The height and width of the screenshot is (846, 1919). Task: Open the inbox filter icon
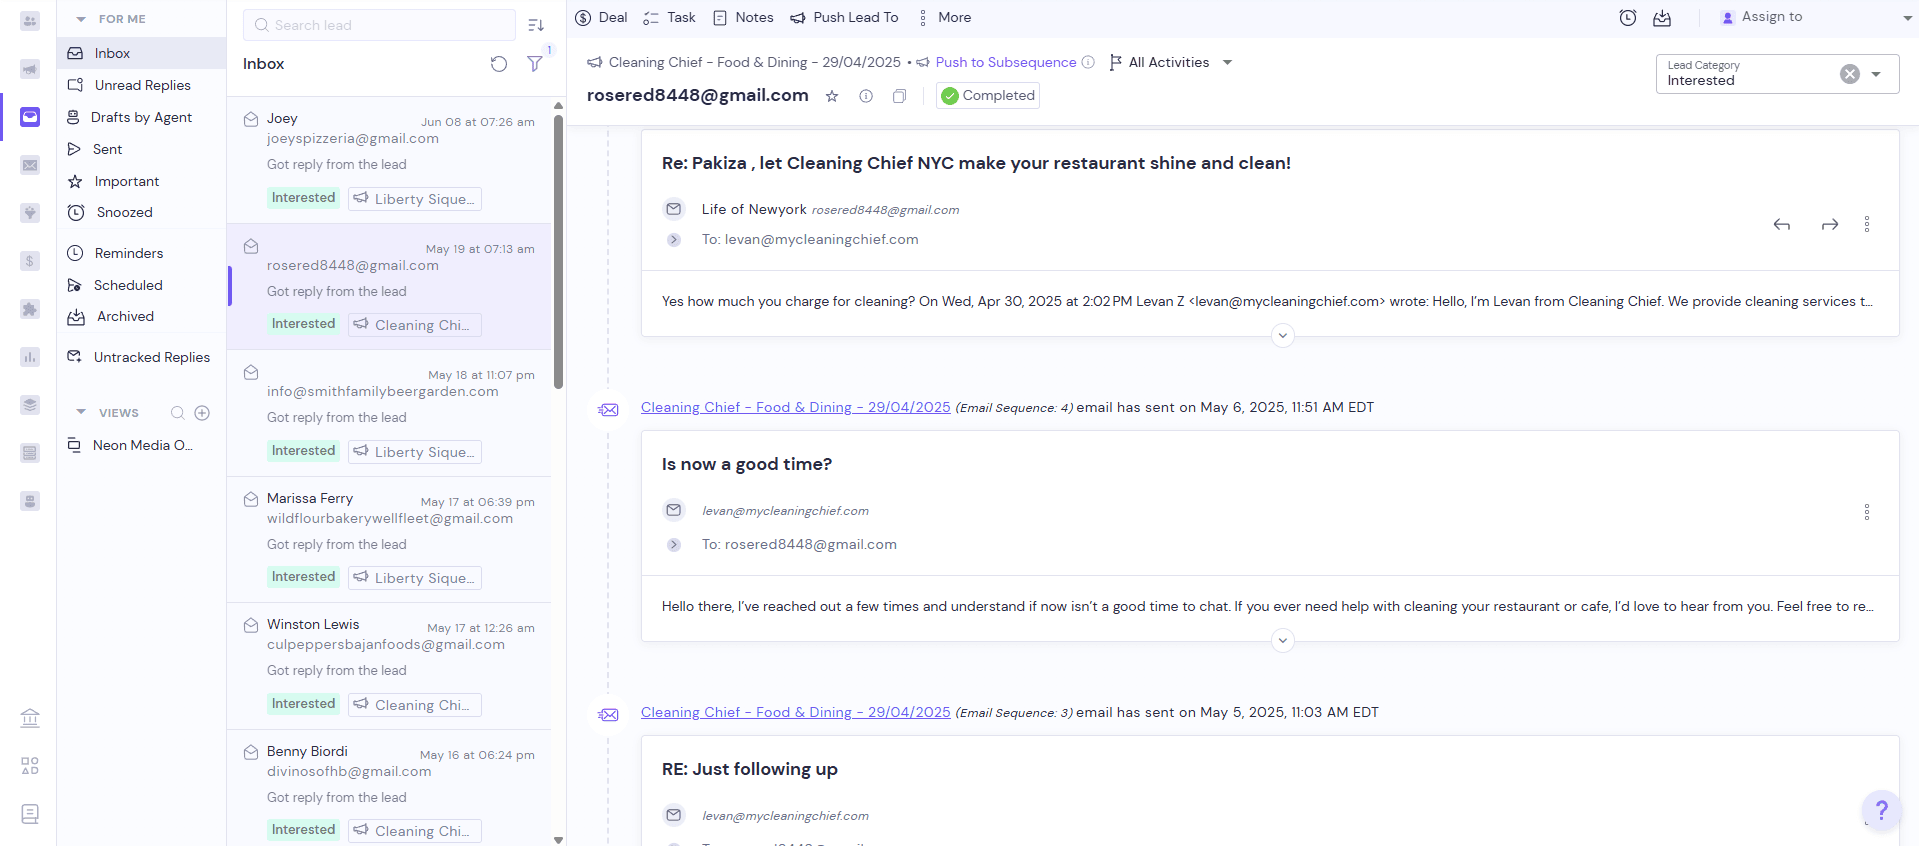coord(535,64)
